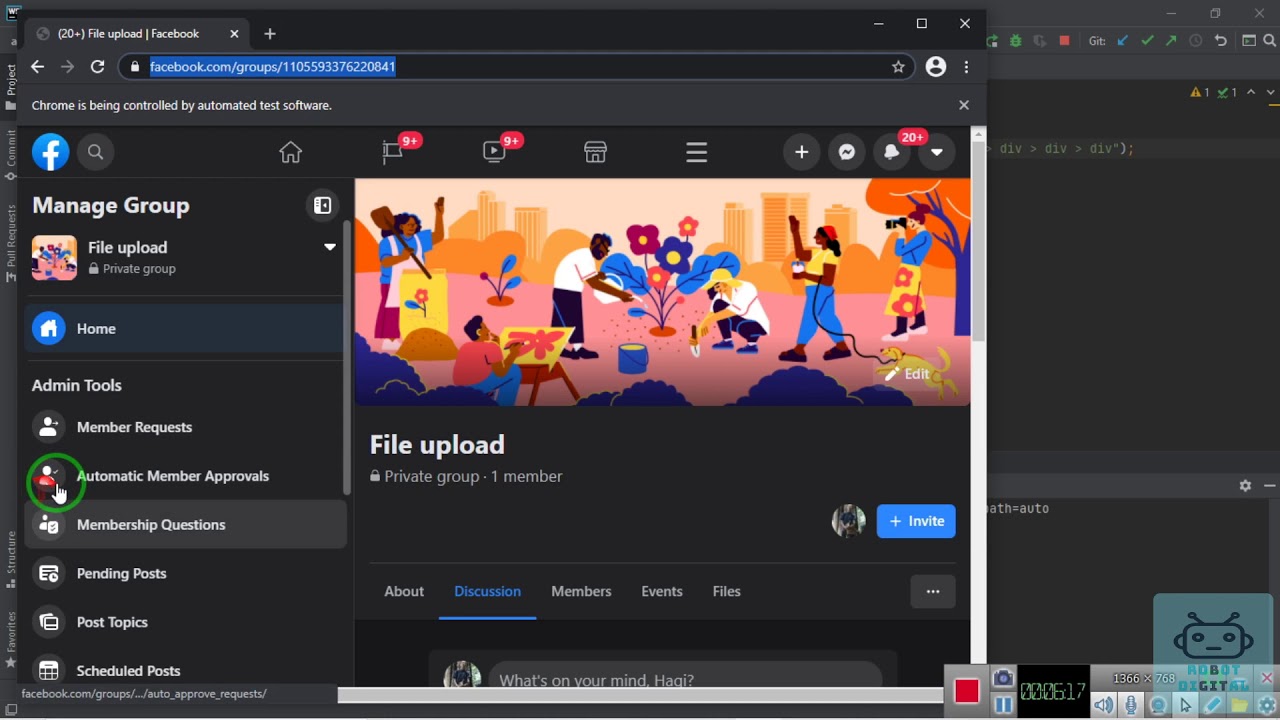This screenshot has height=720, width=1280.
Task: Click the red Stop icon in IDE toolbar
Action: coord(1064,41)
